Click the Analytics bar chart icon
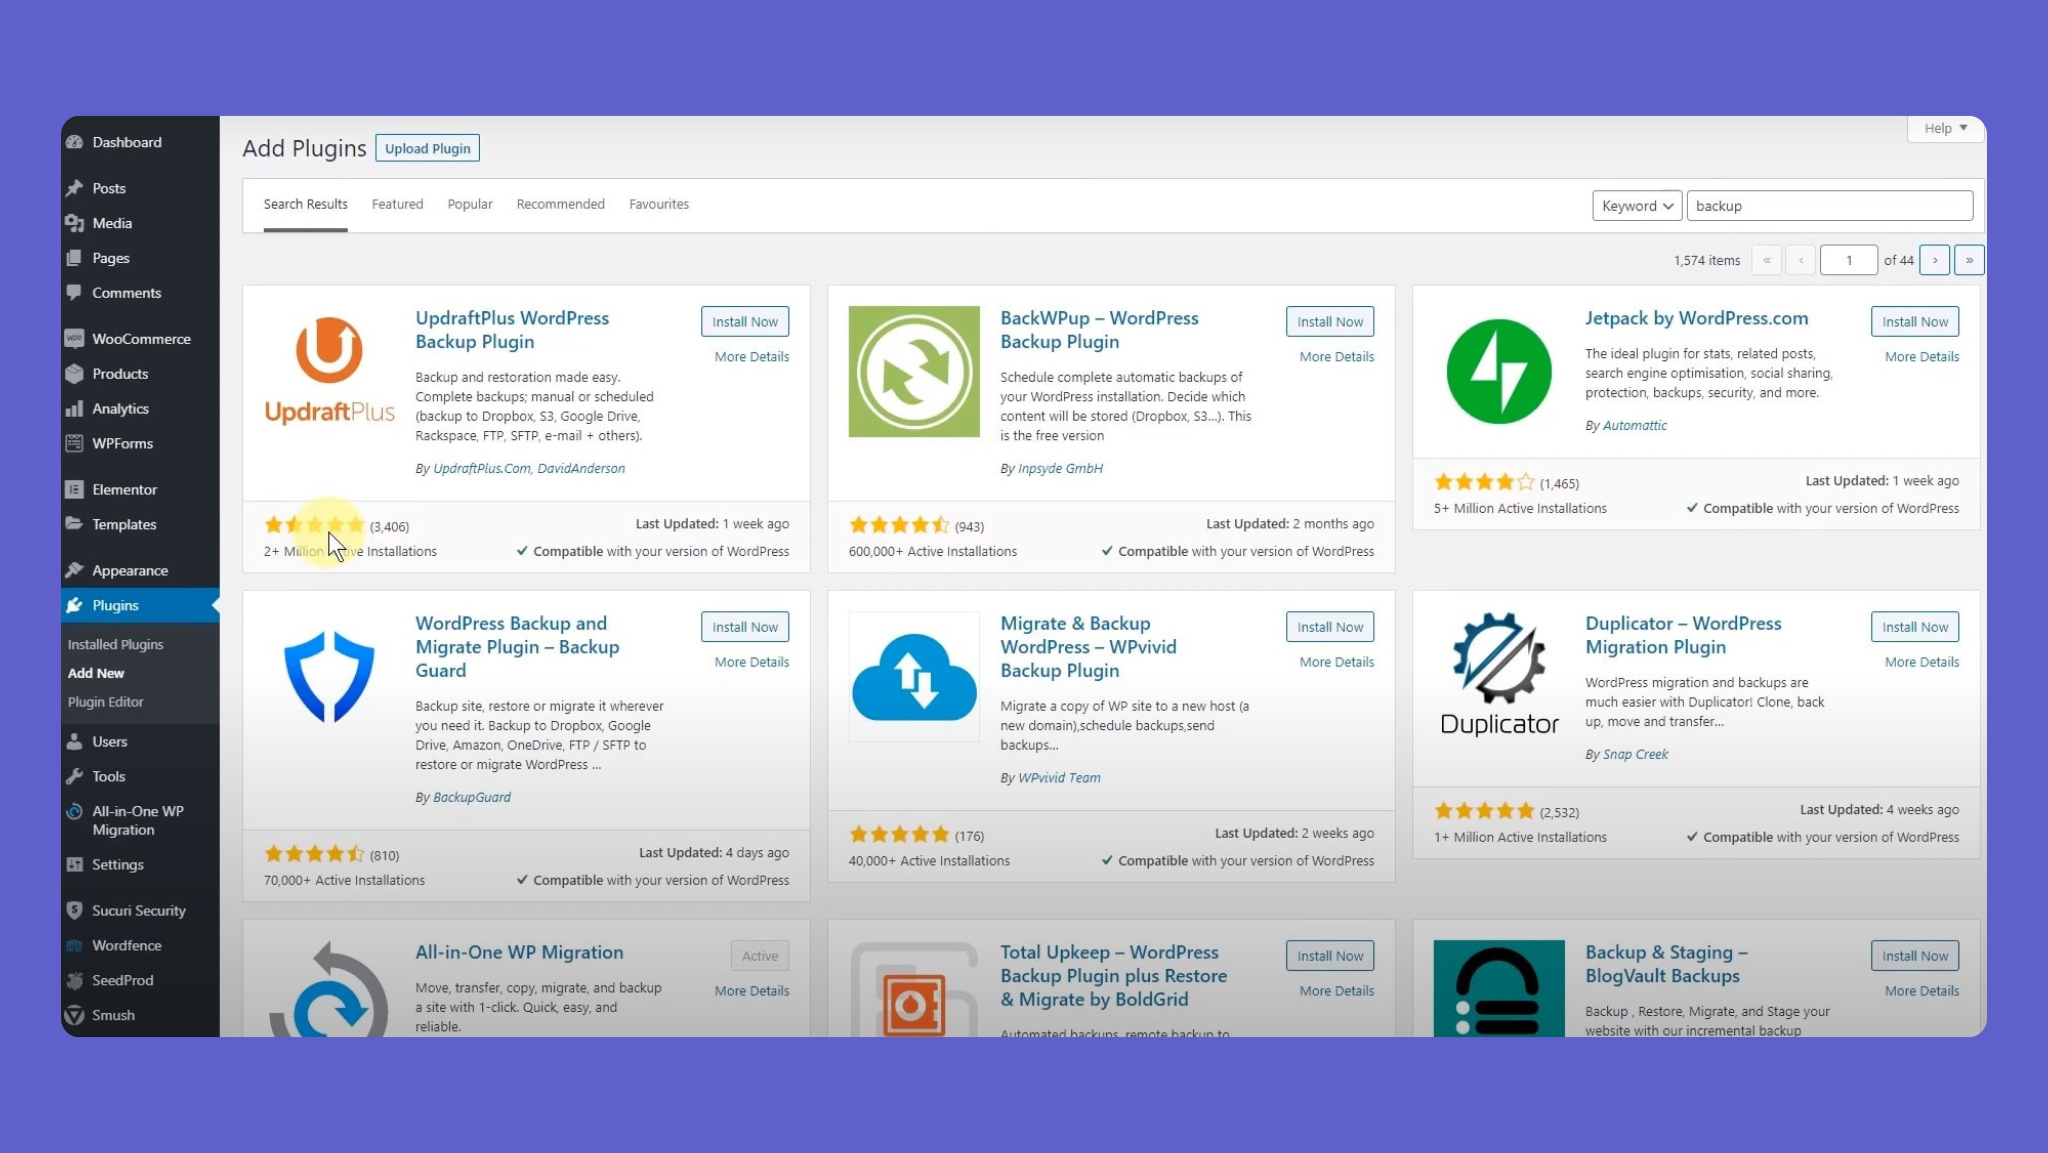This screenshot has width=2048, height=1153. point(74,409)
